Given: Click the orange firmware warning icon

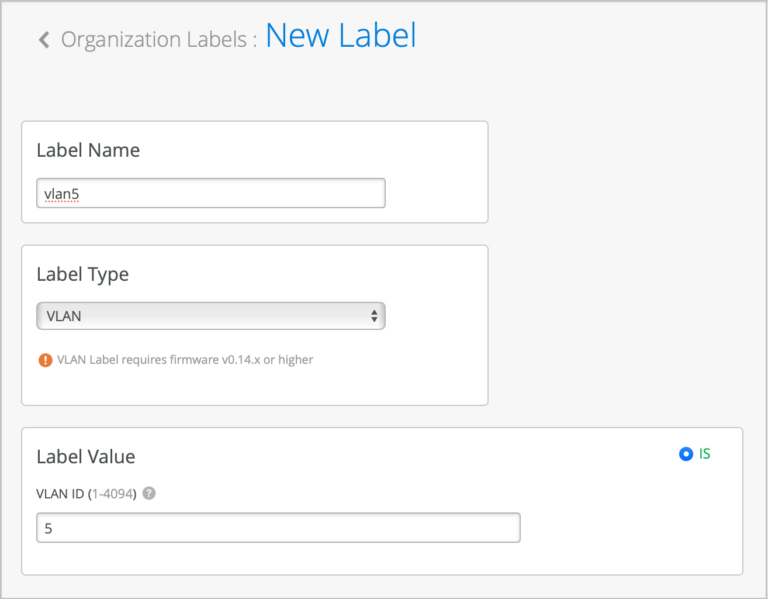Looking at the screenshot, I should pos(45,360).
